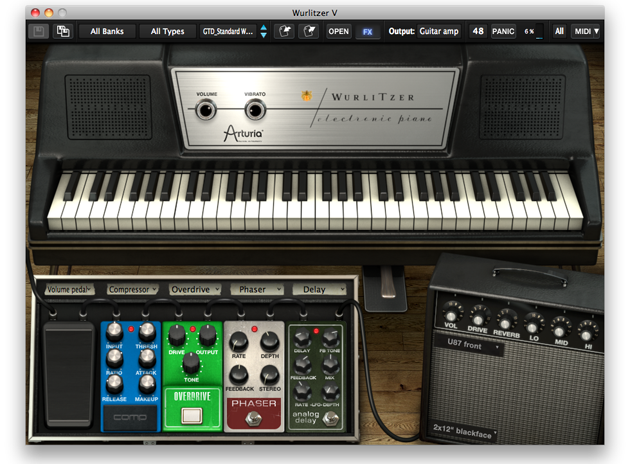Toggle the PHASER pedal footswitch
The height and width of the screenshot is (464, 630).
tap(254, 419)
